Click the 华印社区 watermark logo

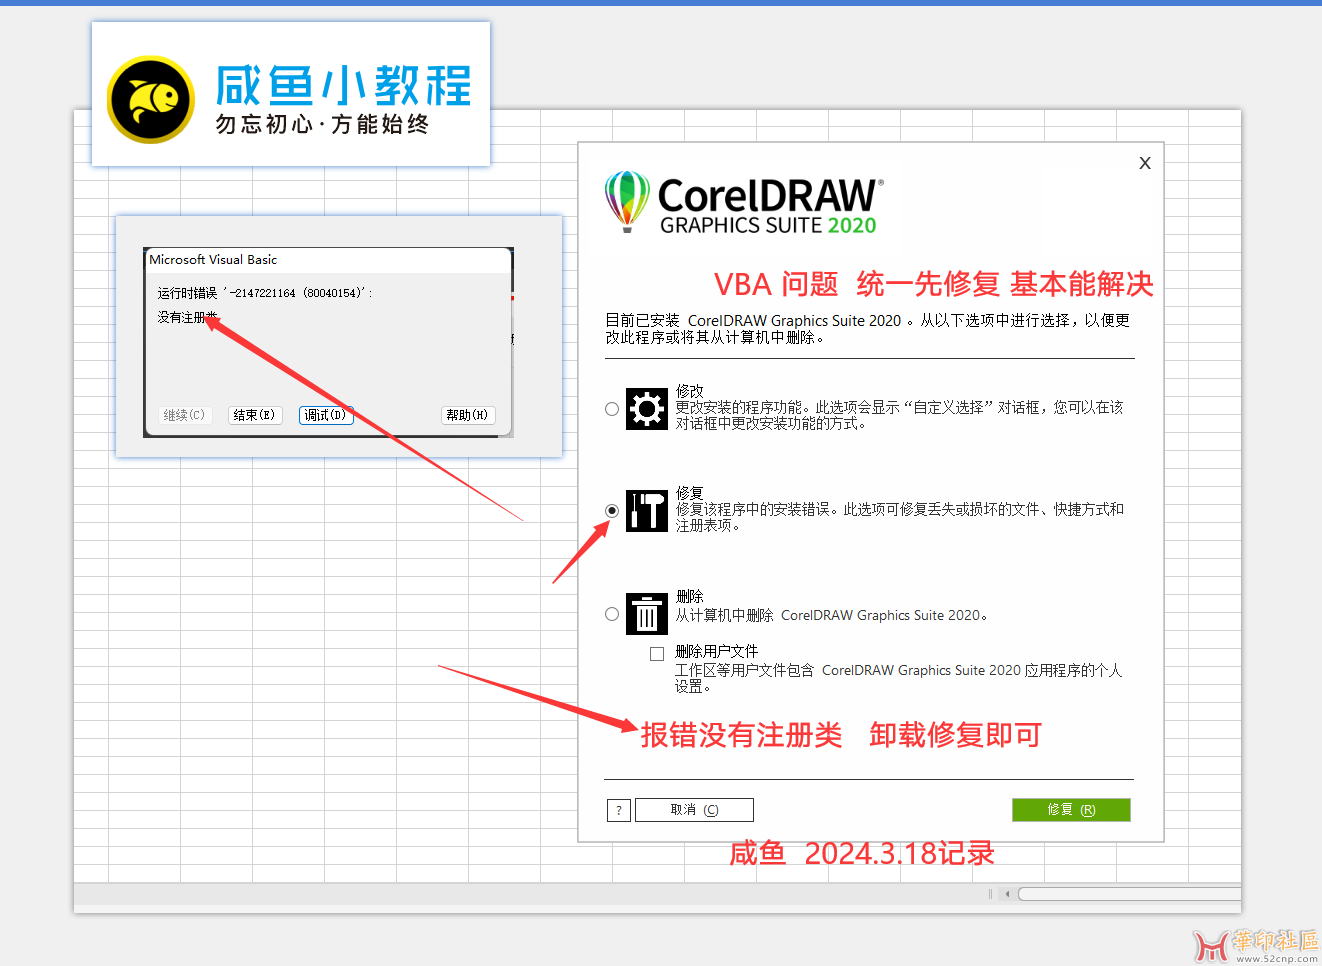pyautogui.click(x=1212, y=944)
